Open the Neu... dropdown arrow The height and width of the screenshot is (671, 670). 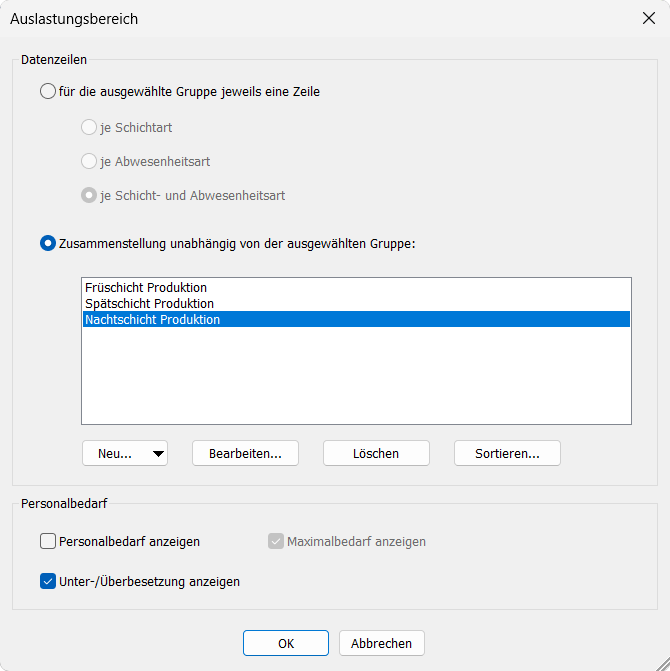click(158, 454)
